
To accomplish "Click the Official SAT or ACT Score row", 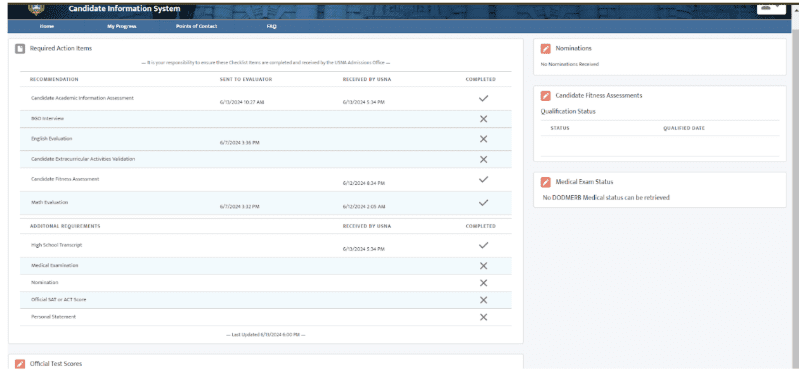I will coord(266,300).
